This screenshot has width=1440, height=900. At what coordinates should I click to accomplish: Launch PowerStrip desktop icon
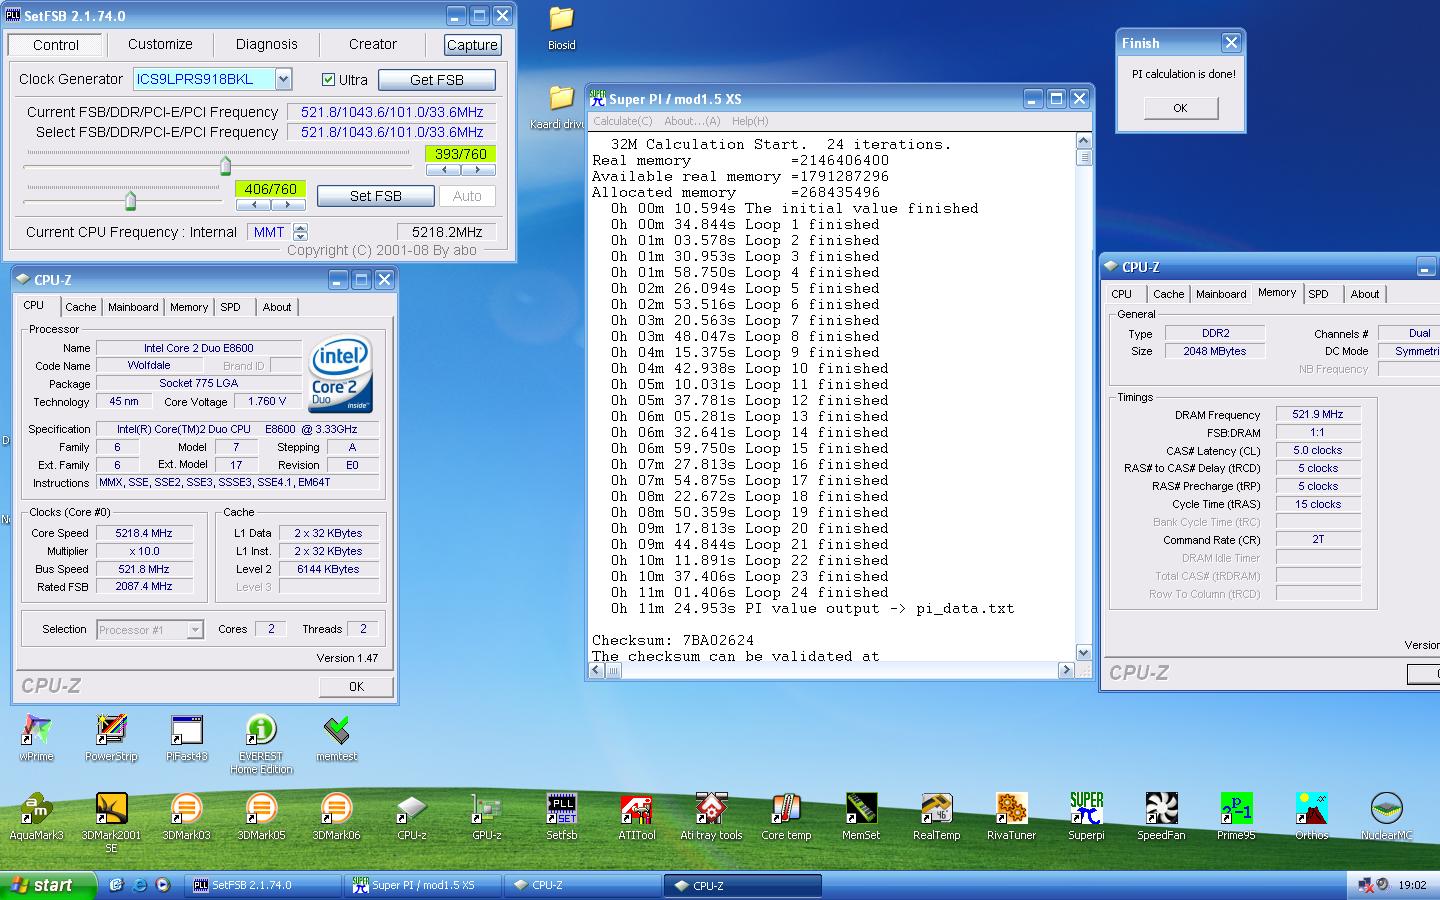111,739
